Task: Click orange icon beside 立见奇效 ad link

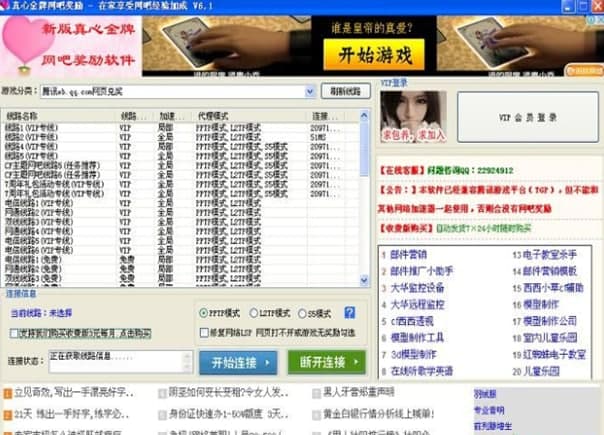Action: tap(8, 393)
